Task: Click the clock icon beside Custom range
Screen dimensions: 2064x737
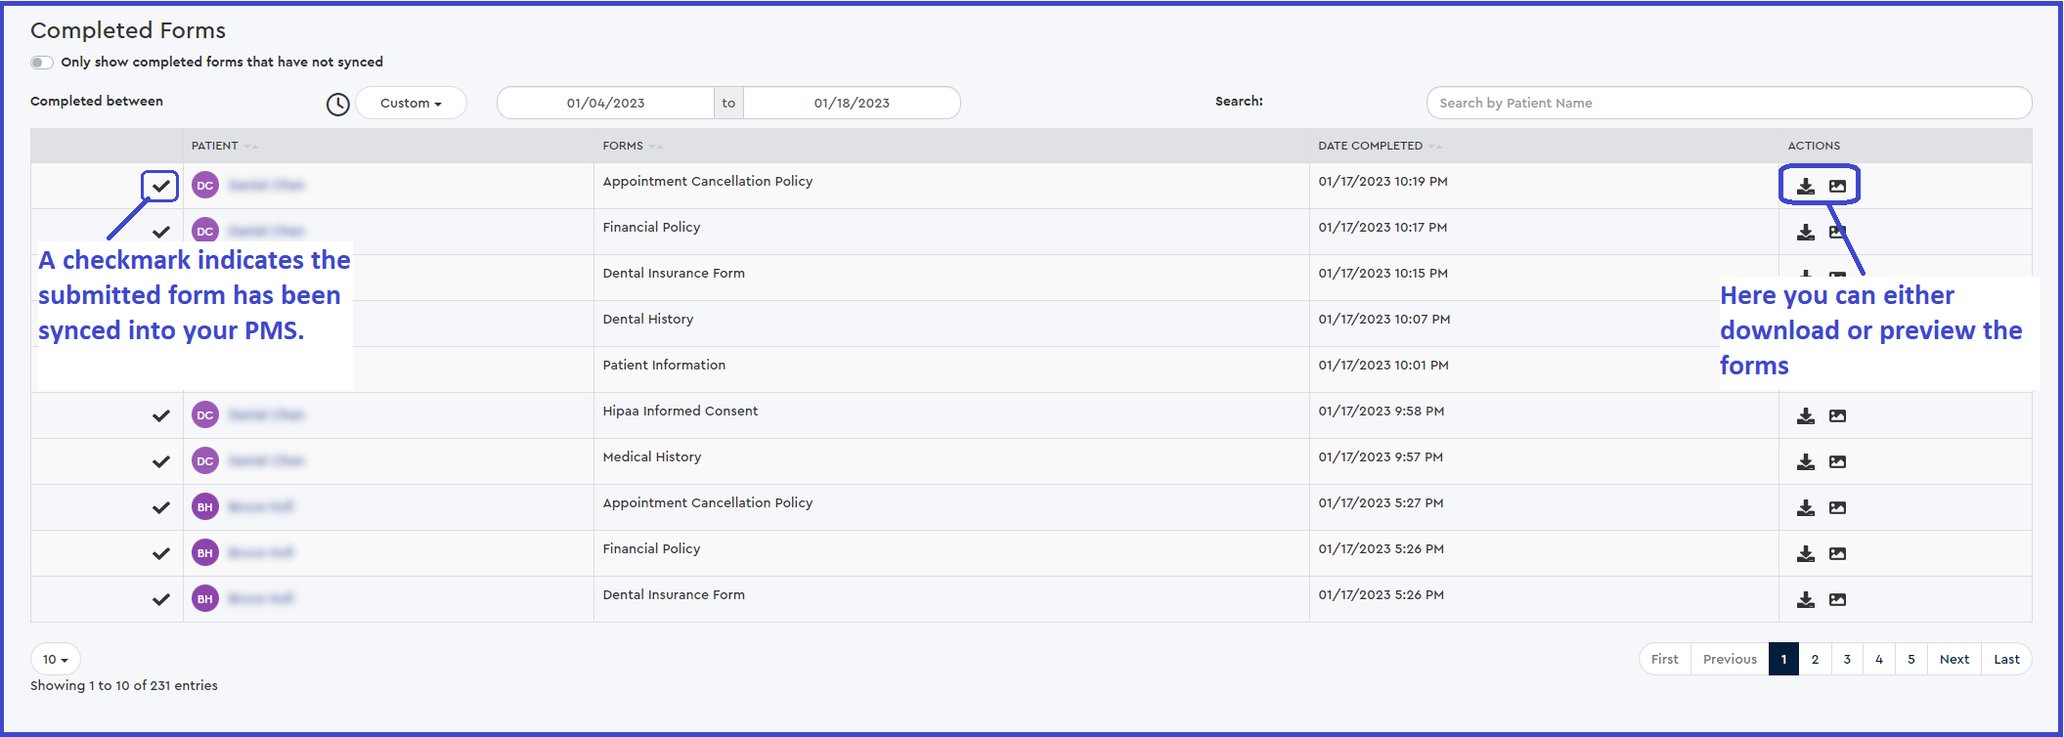Action: (x=338, y=104)
